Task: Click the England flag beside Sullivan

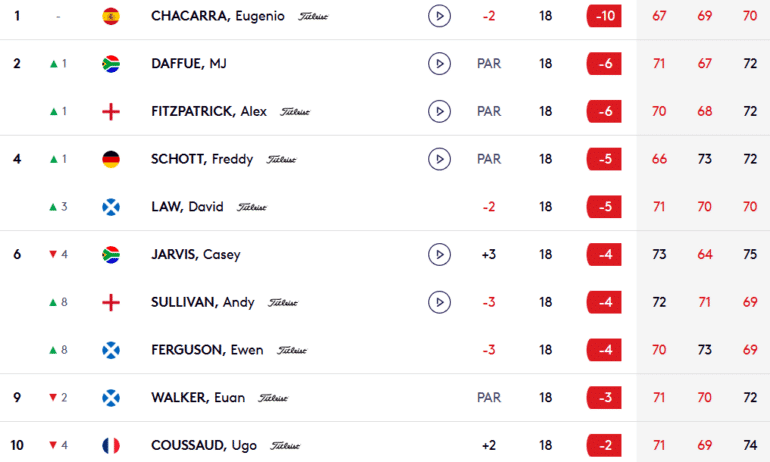Action: coord(111,302)
